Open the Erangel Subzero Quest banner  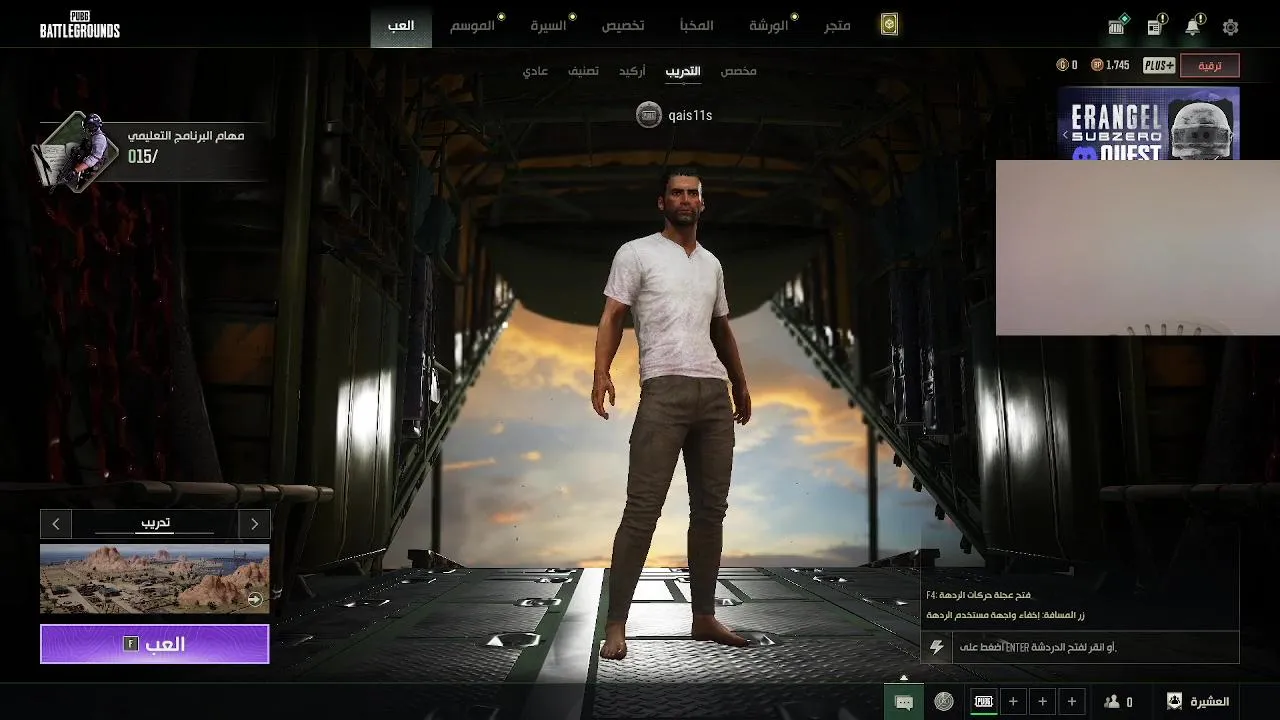(1149, 124)
